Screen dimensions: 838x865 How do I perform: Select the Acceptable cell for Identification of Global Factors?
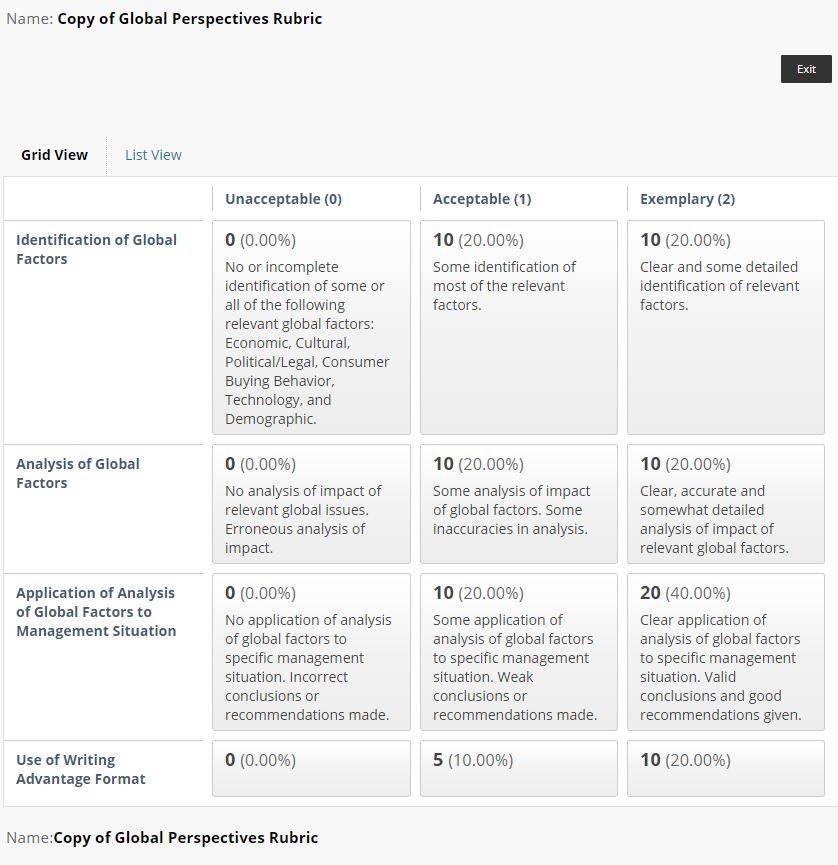(x=519, y=328)
